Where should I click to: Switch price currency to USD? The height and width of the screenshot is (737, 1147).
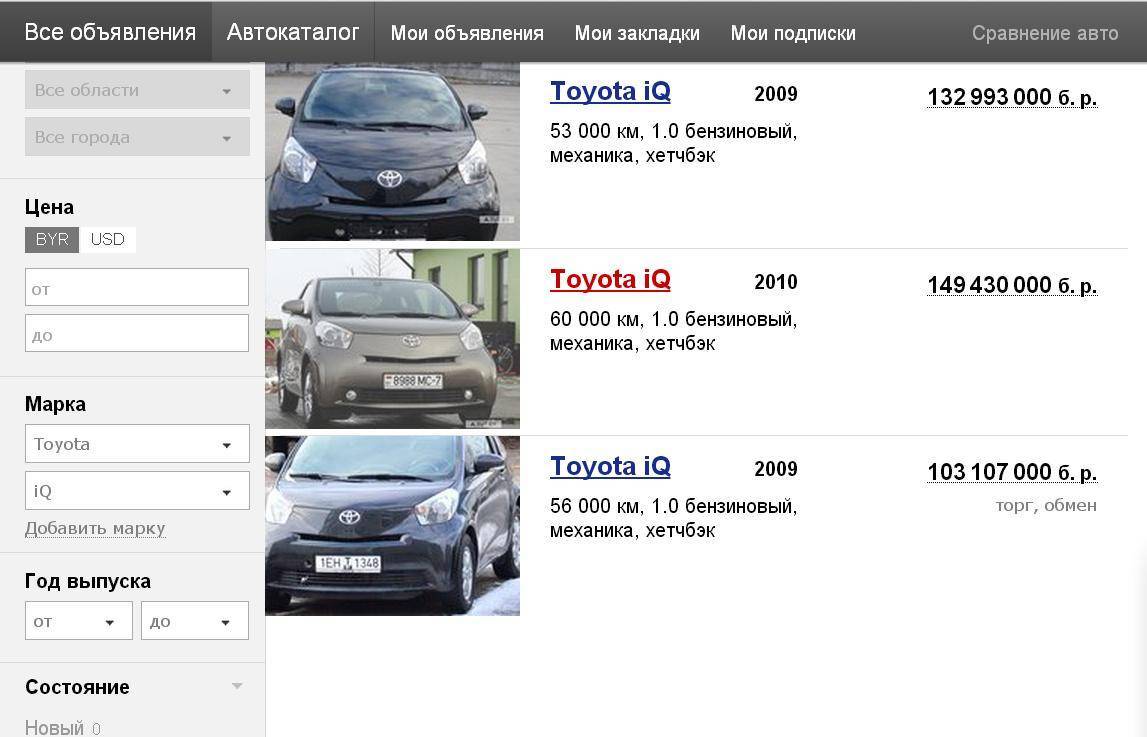click(x=108, y=239)
